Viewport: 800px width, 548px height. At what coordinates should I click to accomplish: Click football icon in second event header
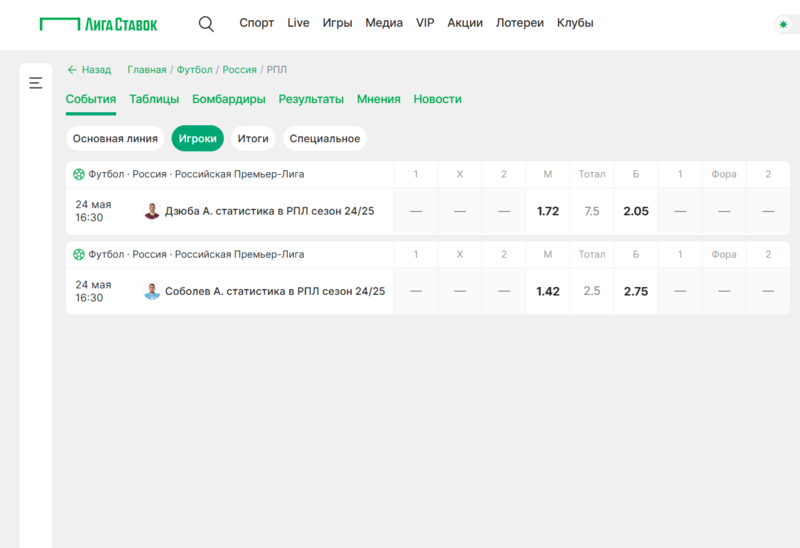pos(79,254)
